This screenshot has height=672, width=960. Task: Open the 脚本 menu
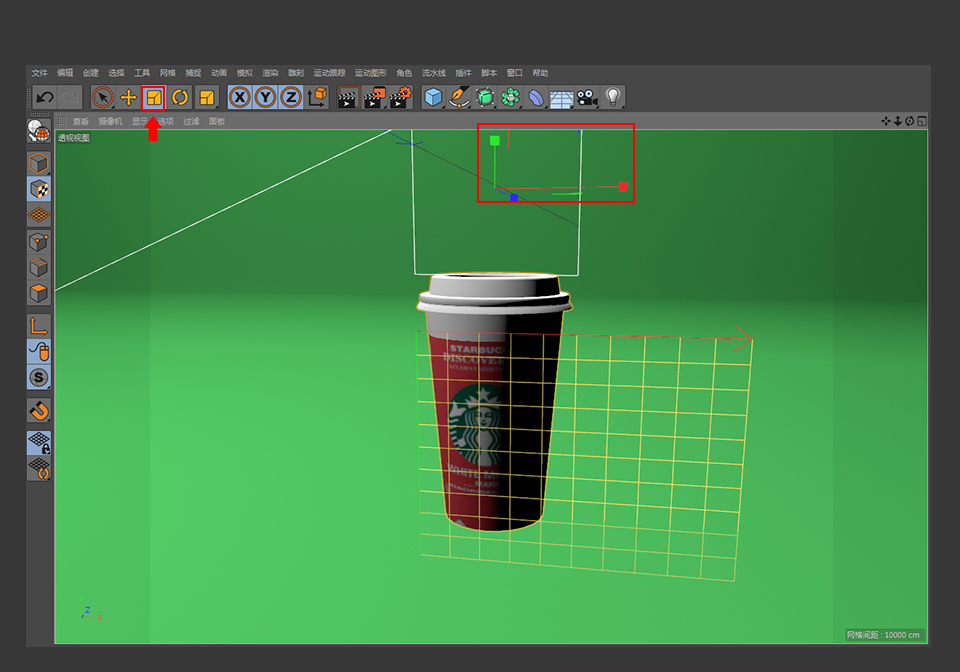click(x=489, y=73)
